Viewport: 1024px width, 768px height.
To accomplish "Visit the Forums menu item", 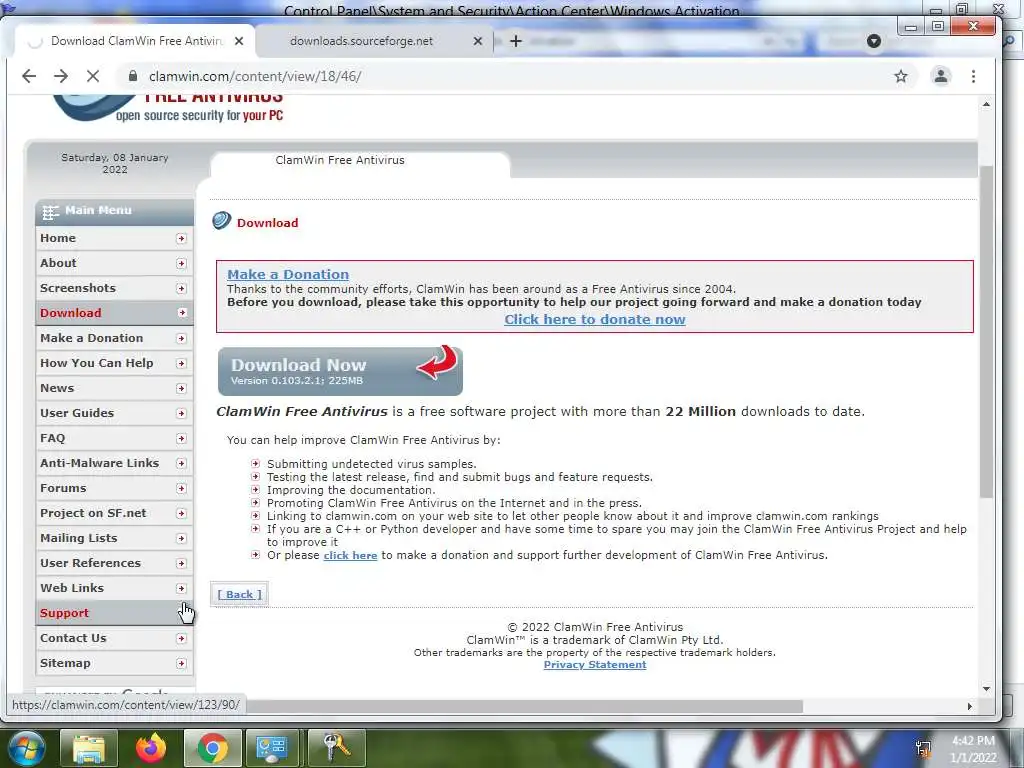I will (x=114, y=488).
